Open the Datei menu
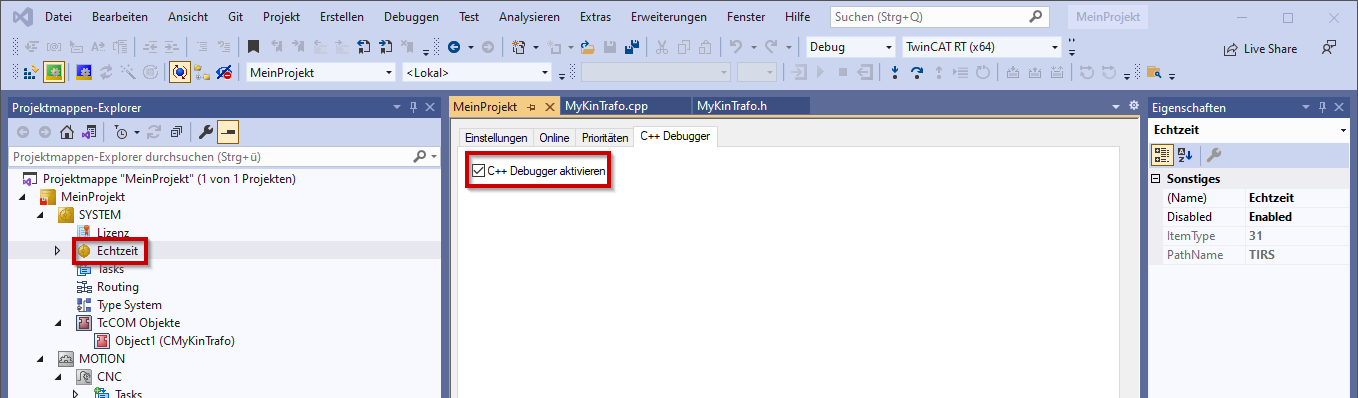The width and height of the screenshot is (1358, 398). click(x=59, y=17)
